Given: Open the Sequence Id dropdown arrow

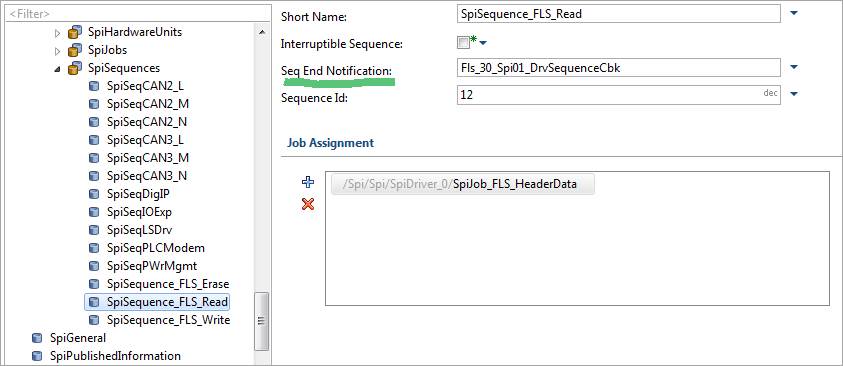Looking at the screenshot, I should [x=794, y=94].
